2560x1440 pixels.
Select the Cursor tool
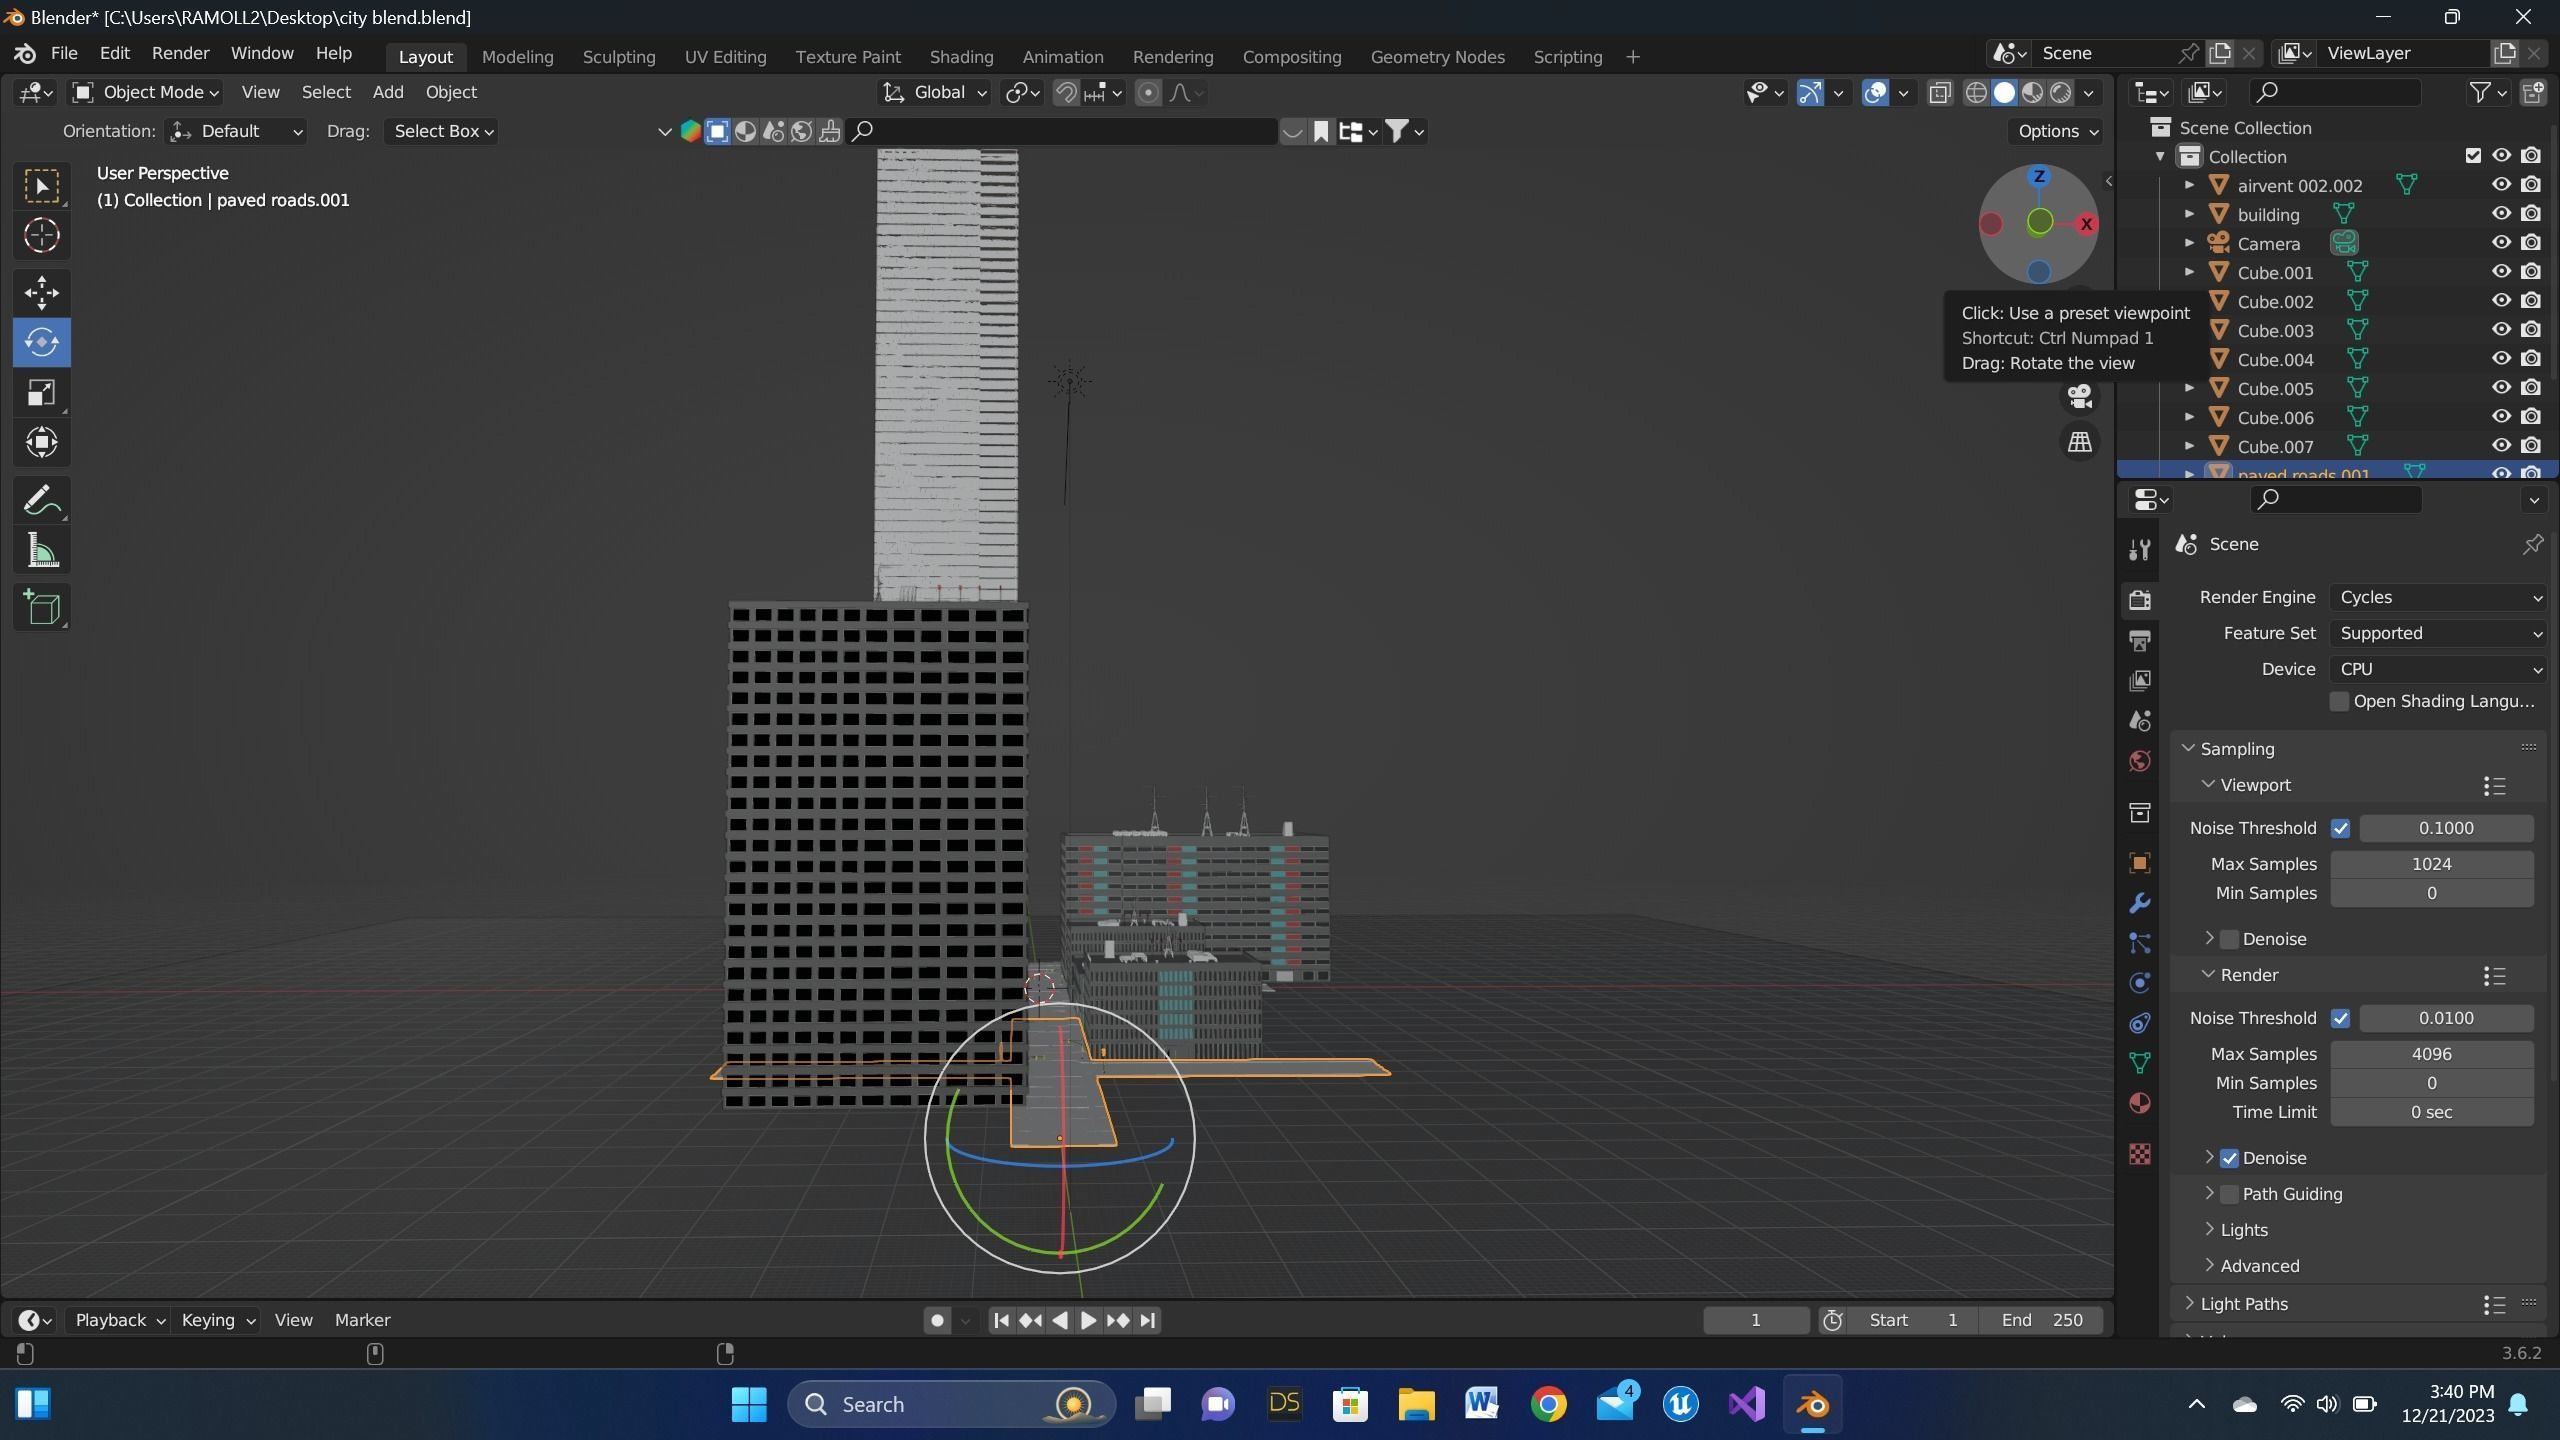[41, 235]
